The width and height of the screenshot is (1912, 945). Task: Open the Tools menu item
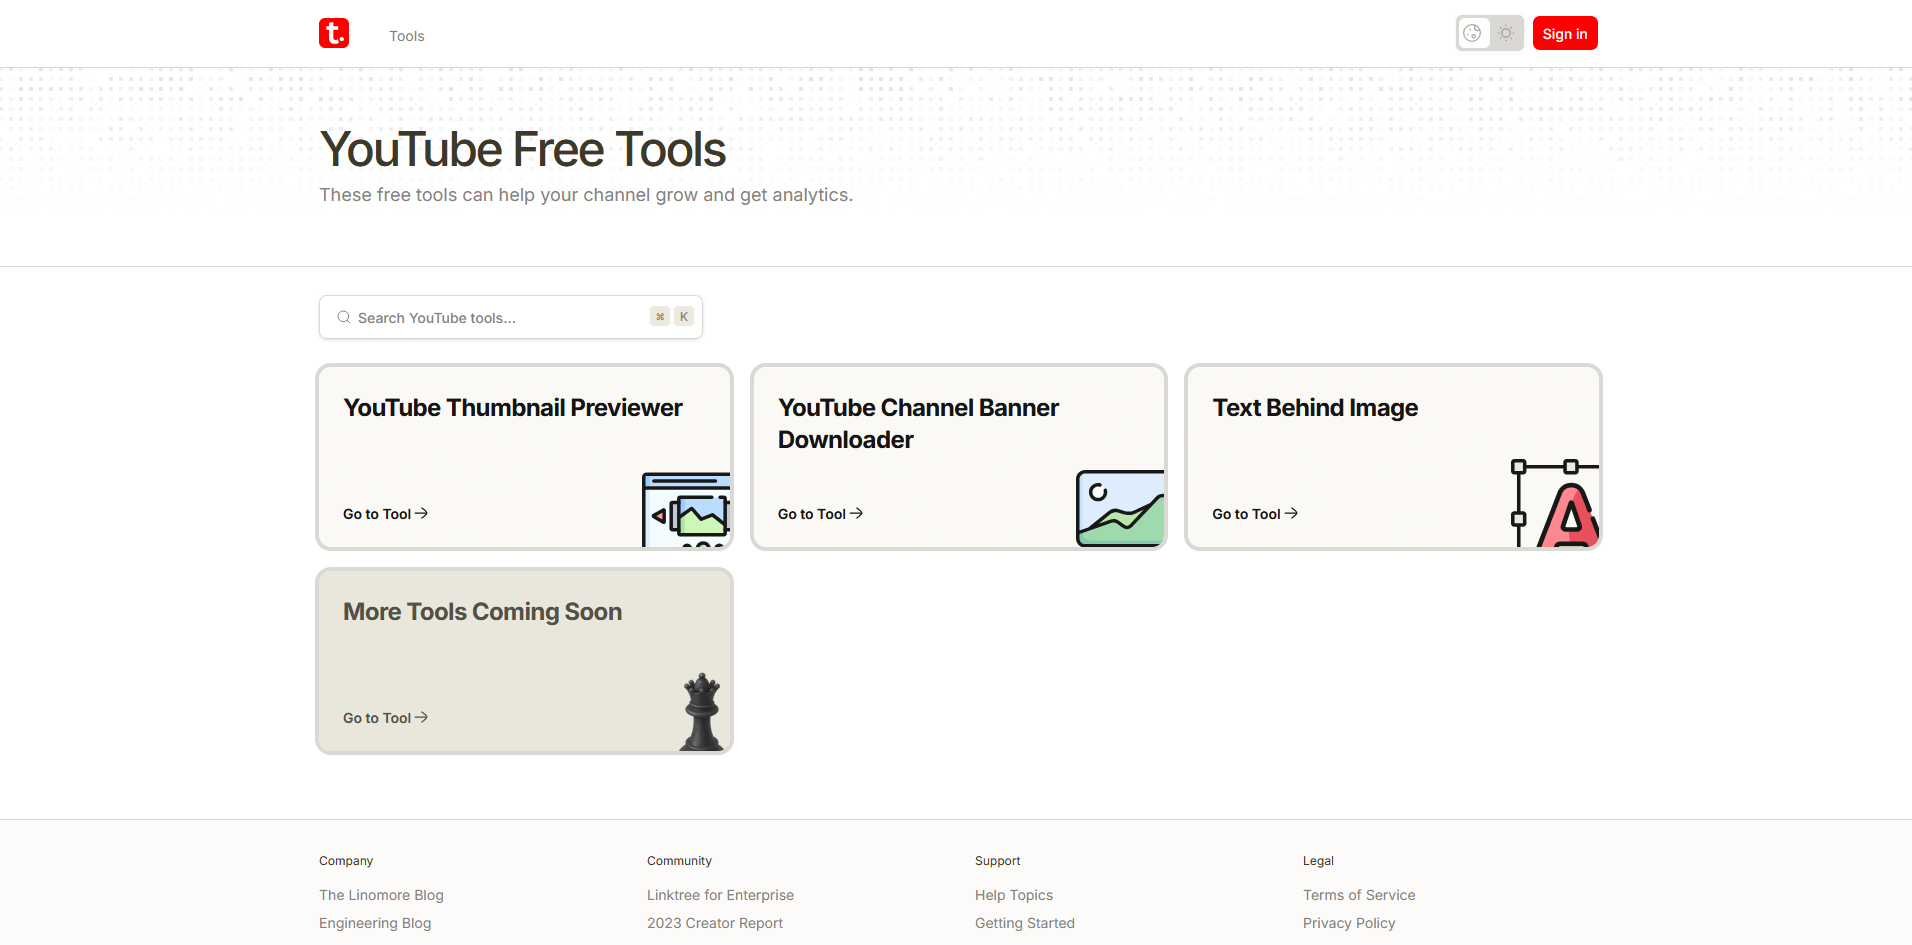pos(407,36)
